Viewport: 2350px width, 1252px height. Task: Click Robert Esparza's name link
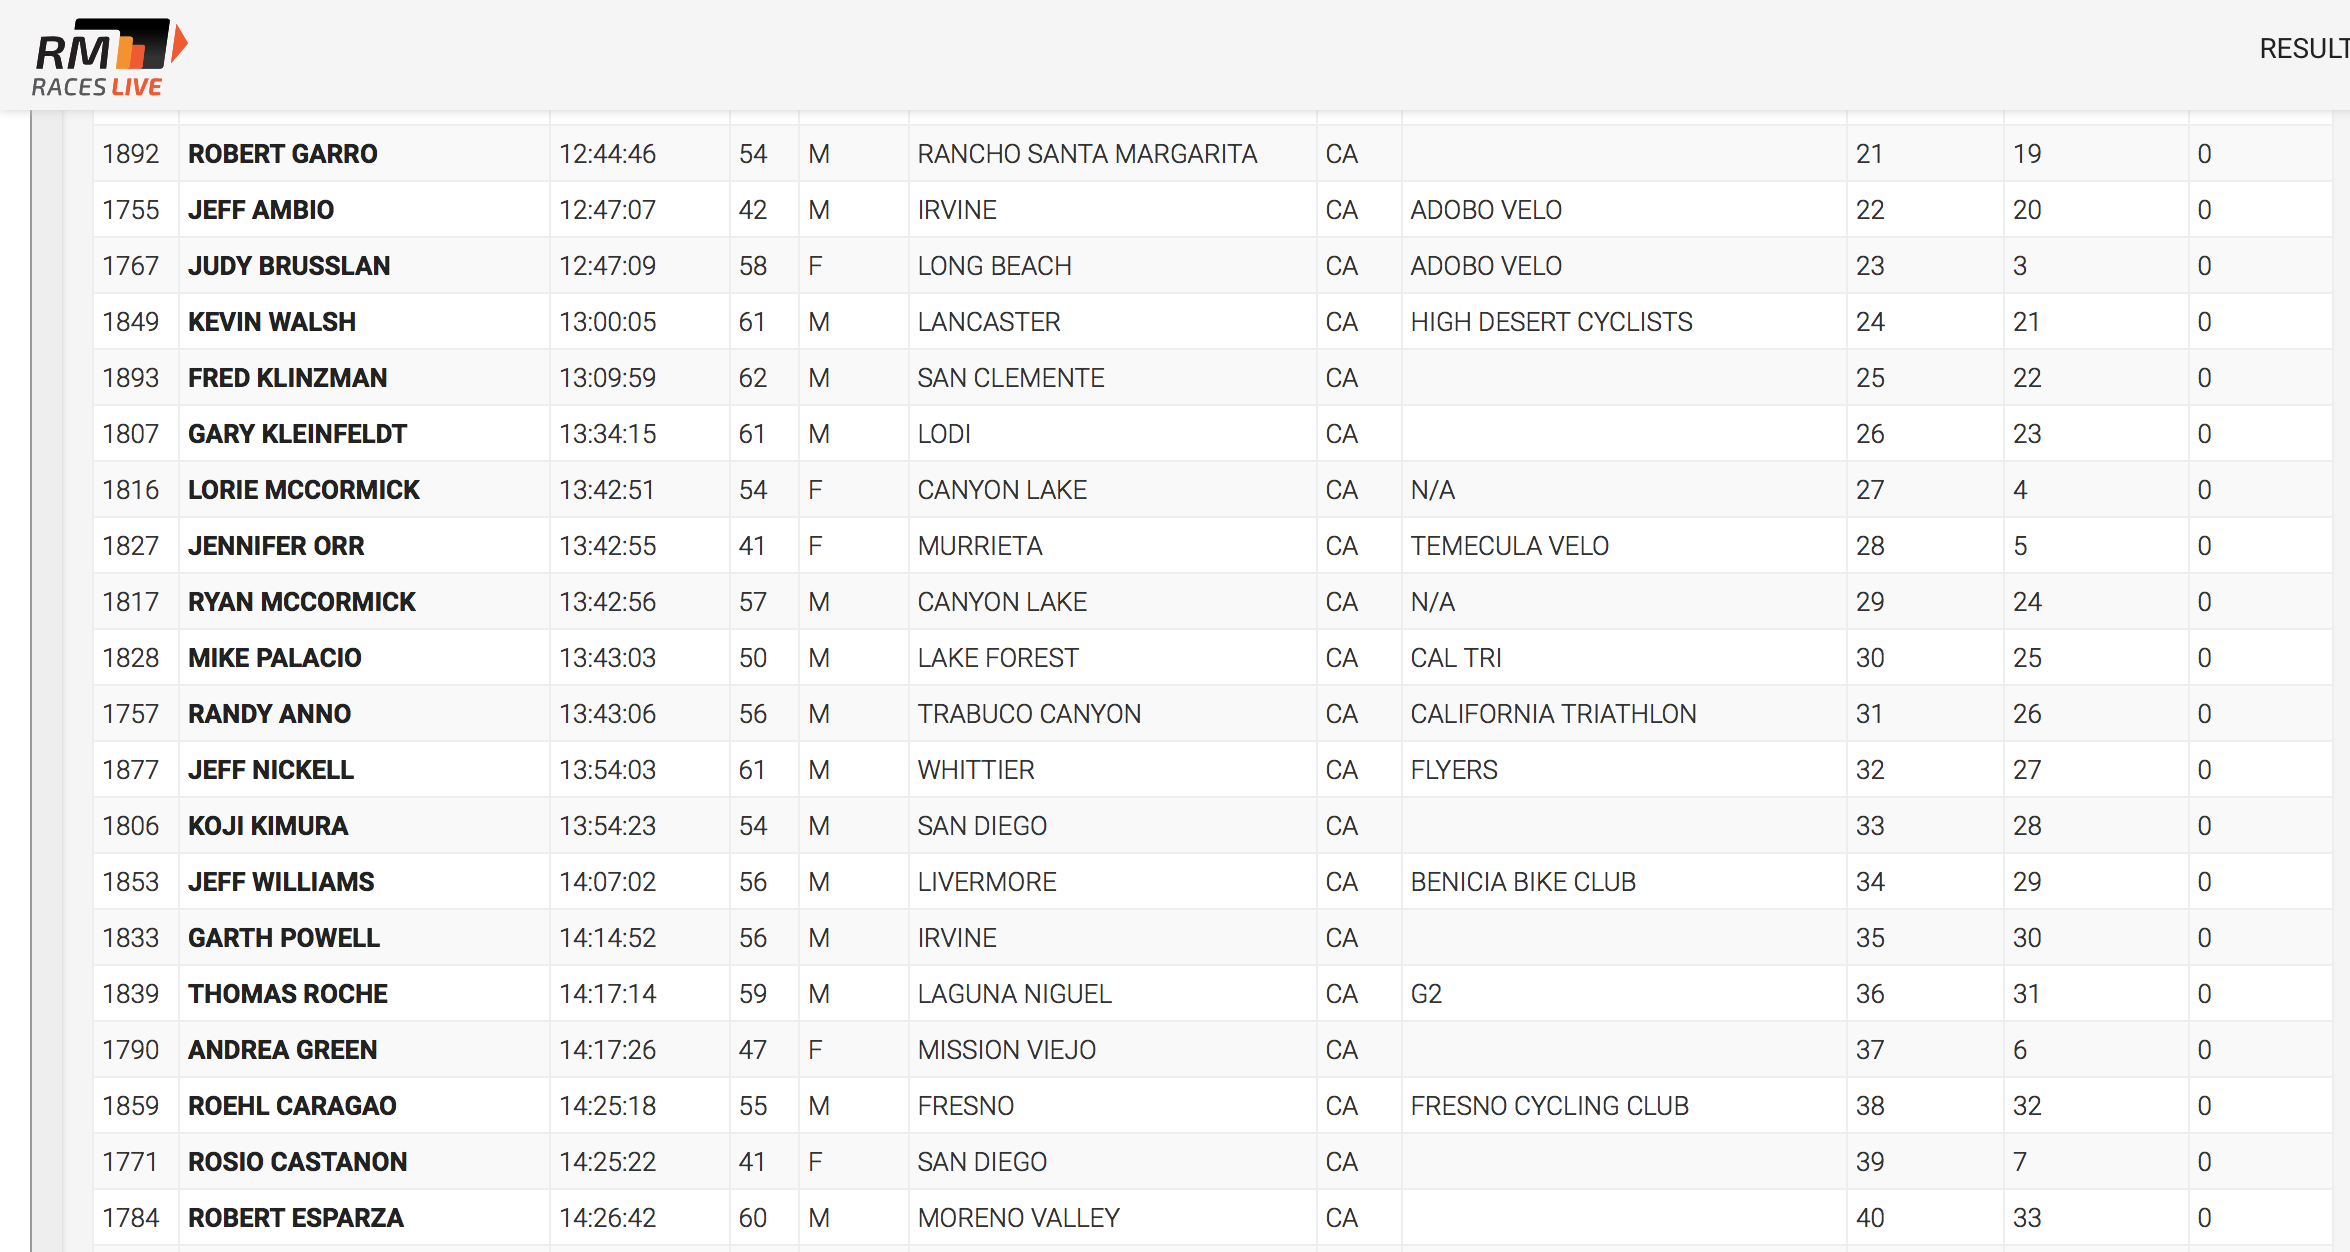[295, 1218]
